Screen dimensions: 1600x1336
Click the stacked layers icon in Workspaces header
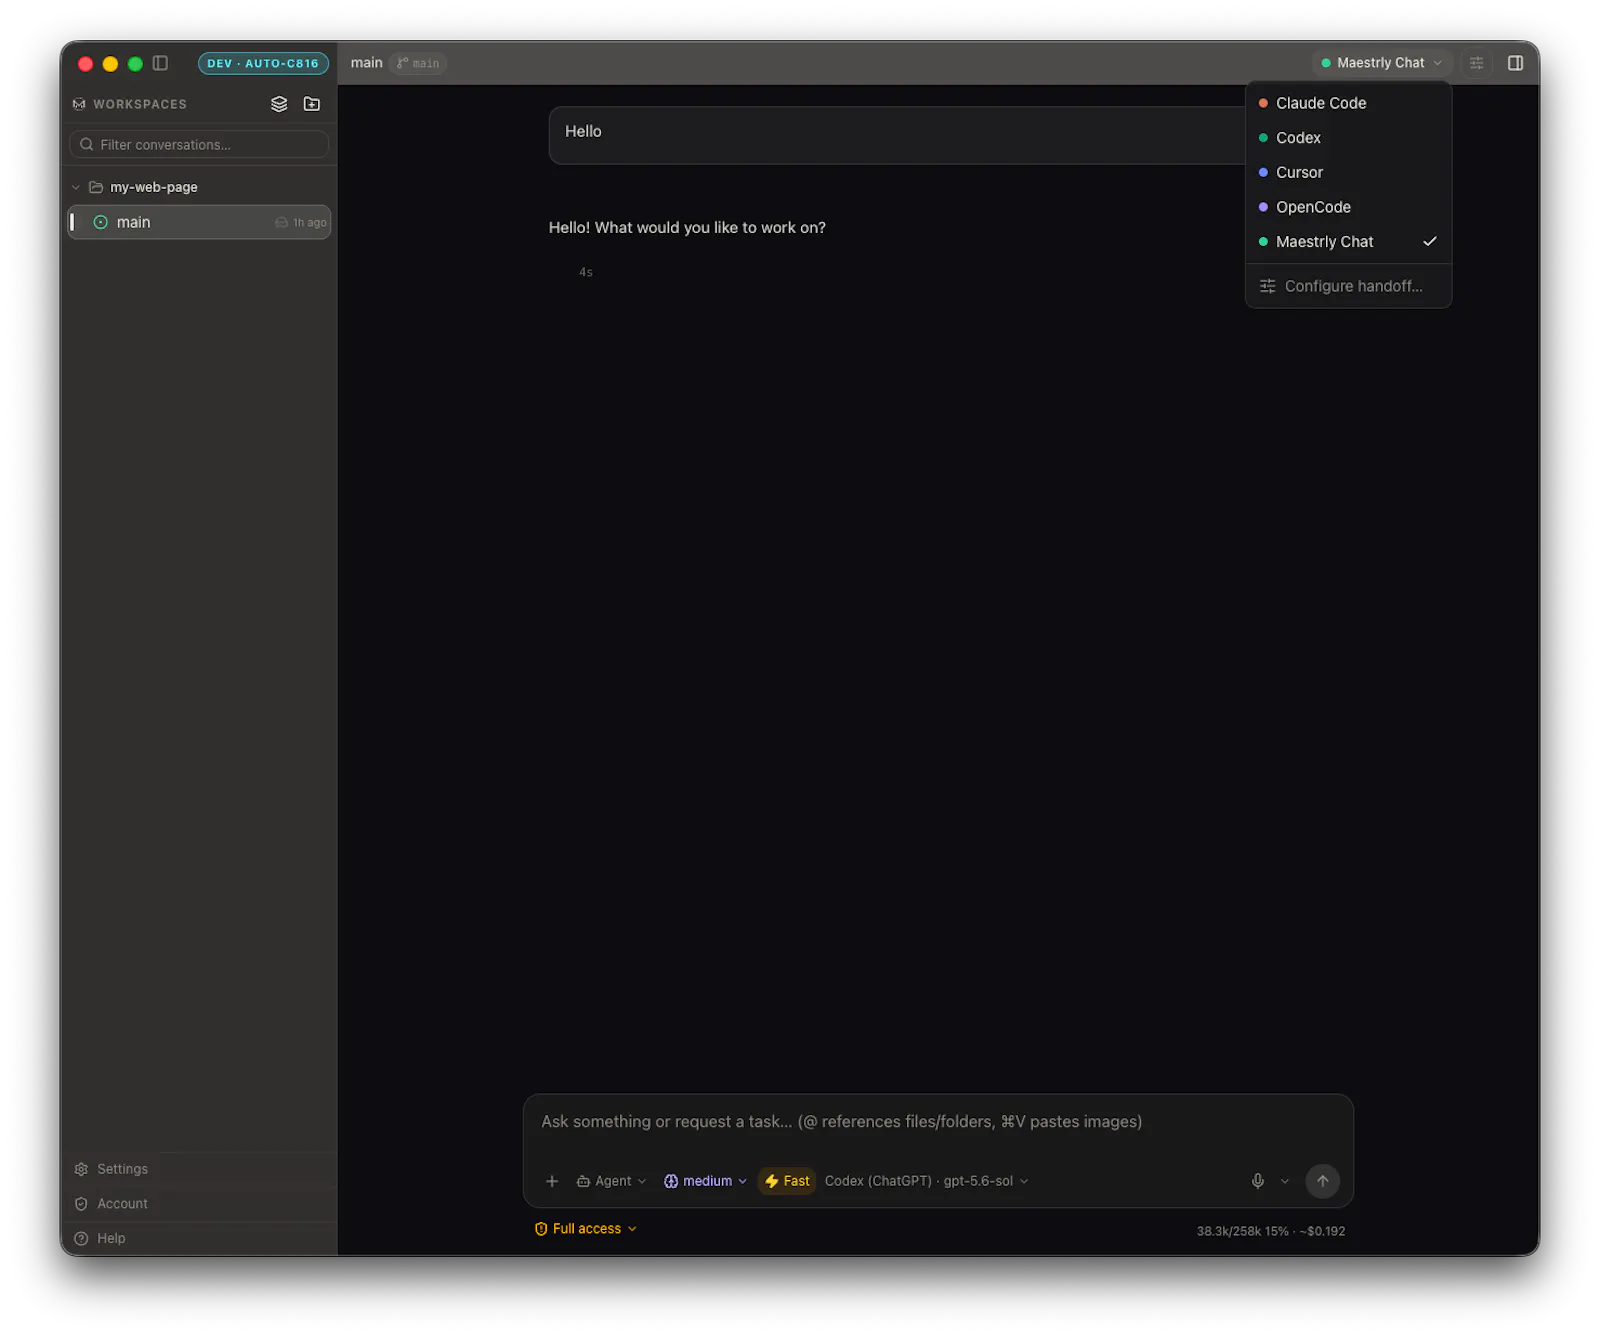(x=279, y=104)
